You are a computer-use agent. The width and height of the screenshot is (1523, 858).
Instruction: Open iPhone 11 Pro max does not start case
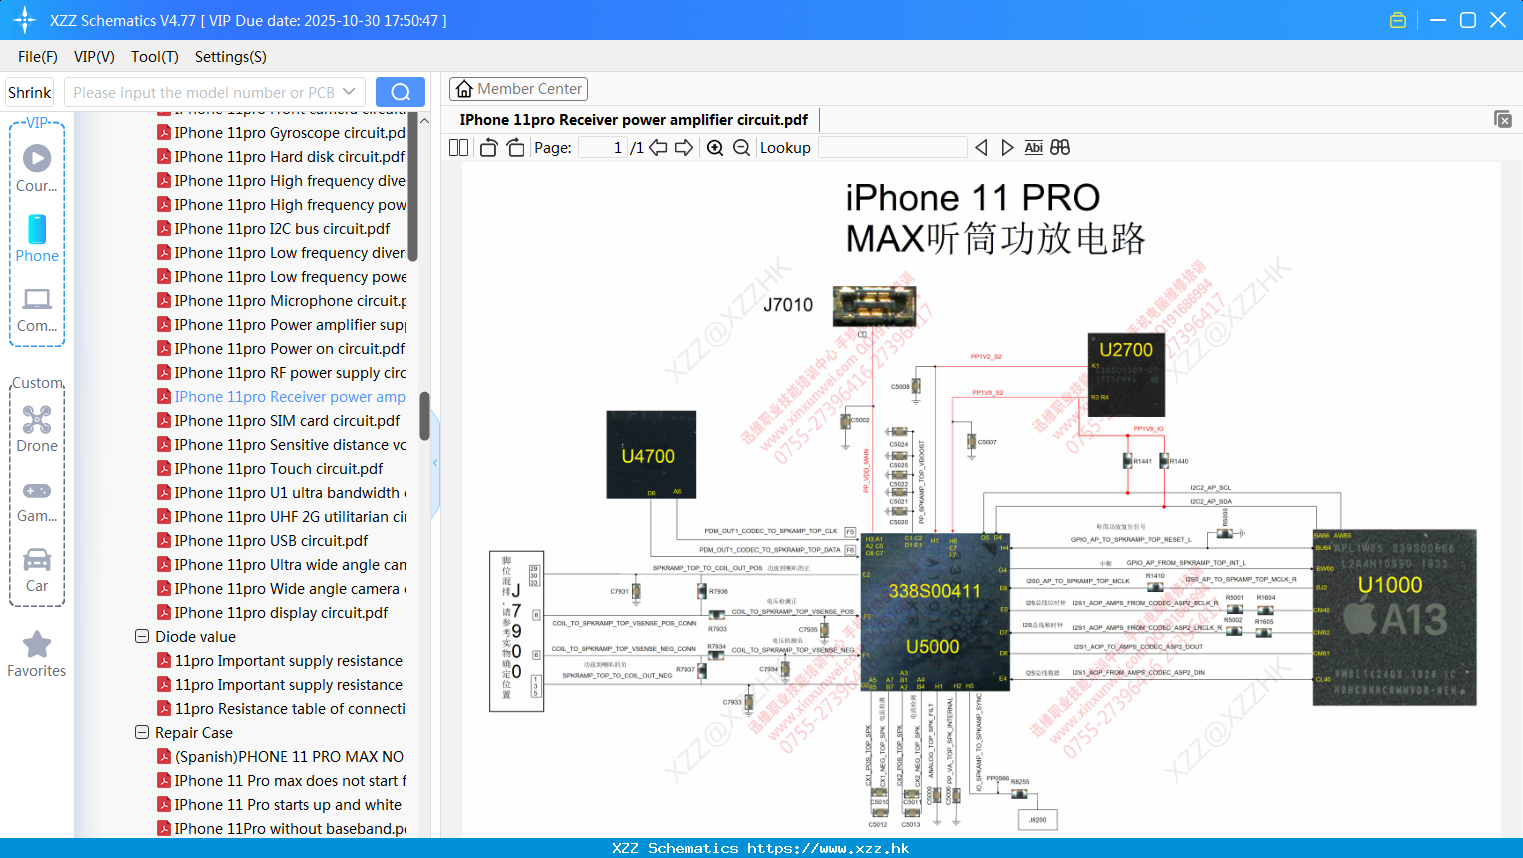(282, 780)
